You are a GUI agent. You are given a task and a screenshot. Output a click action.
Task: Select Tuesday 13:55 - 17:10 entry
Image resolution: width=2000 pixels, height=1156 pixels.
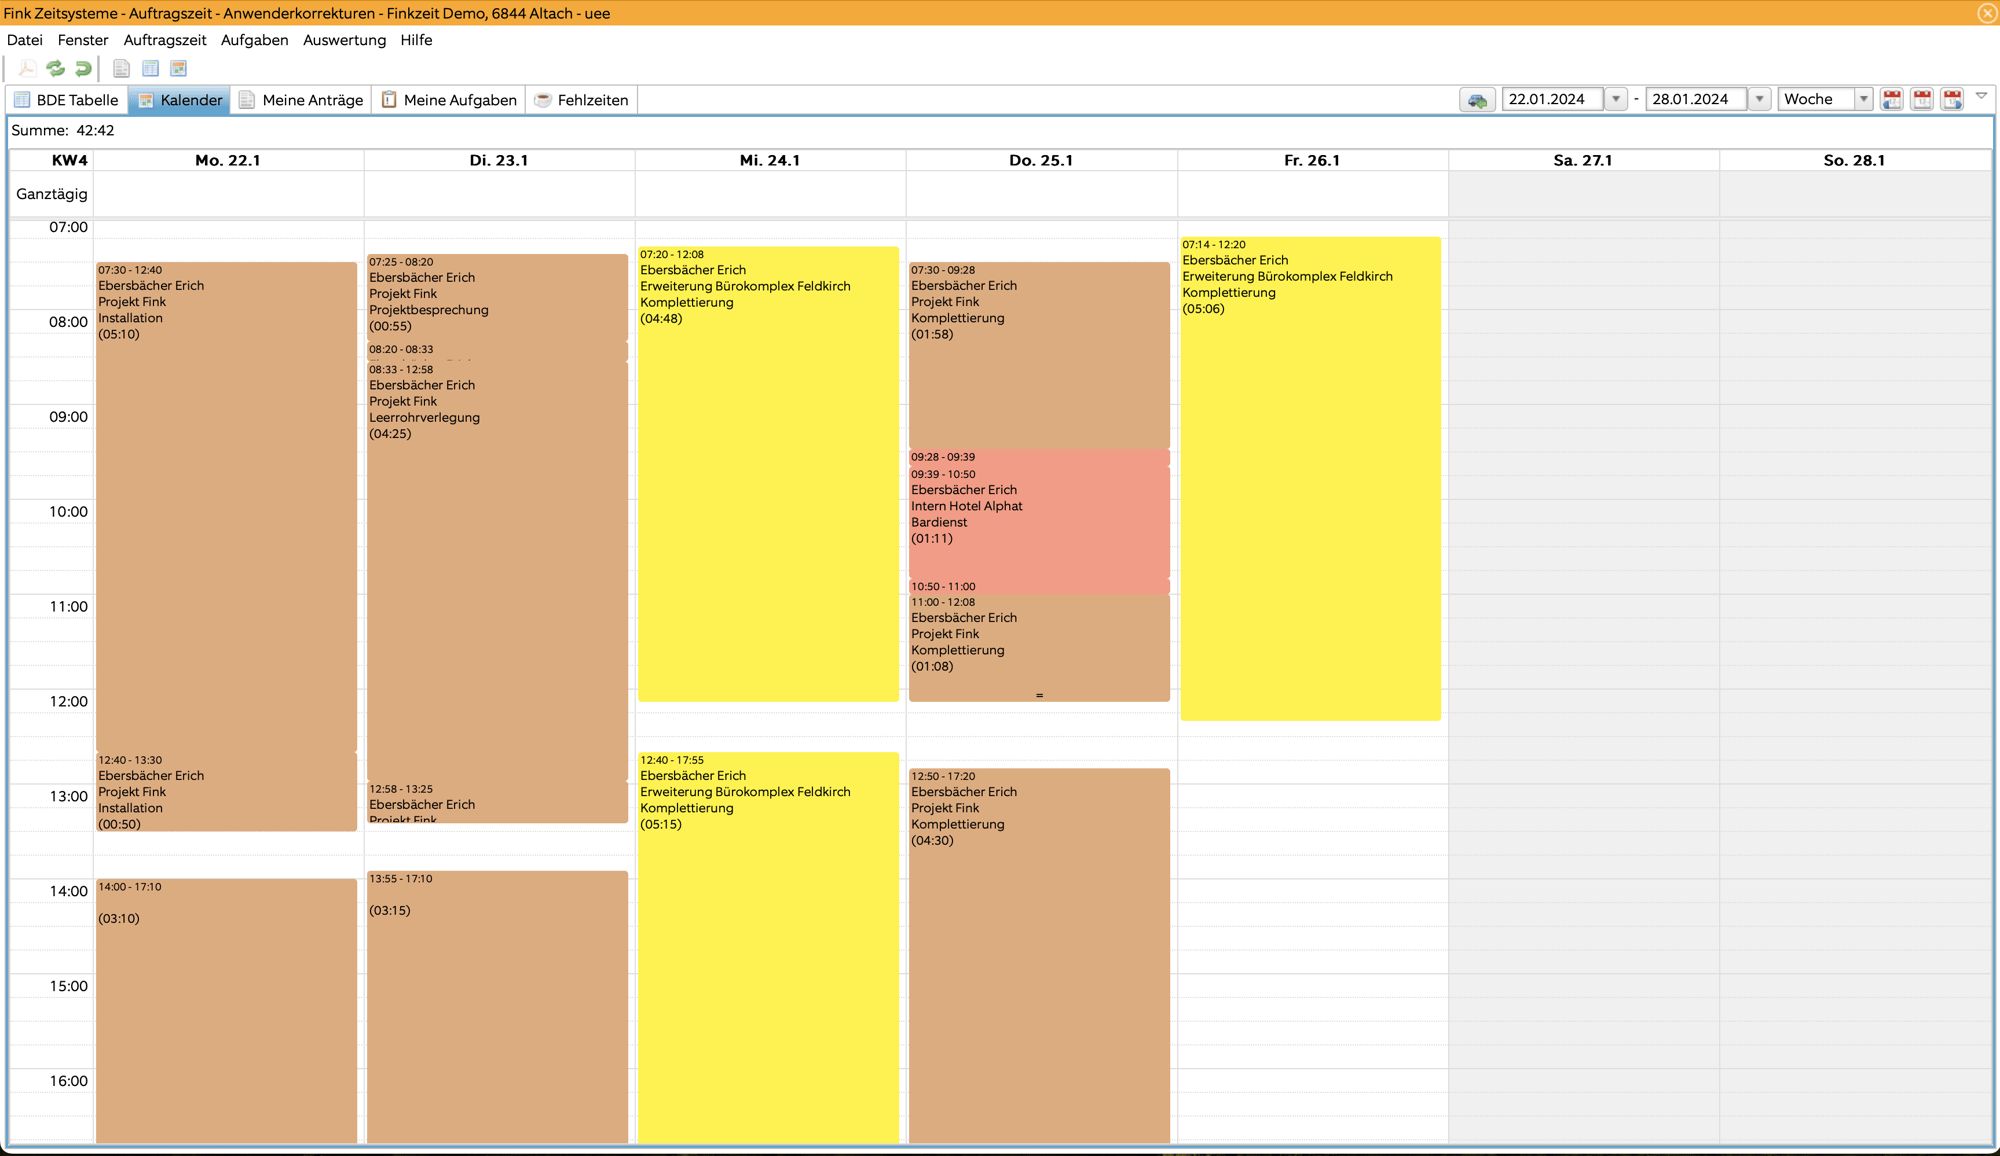[497, 1007]
